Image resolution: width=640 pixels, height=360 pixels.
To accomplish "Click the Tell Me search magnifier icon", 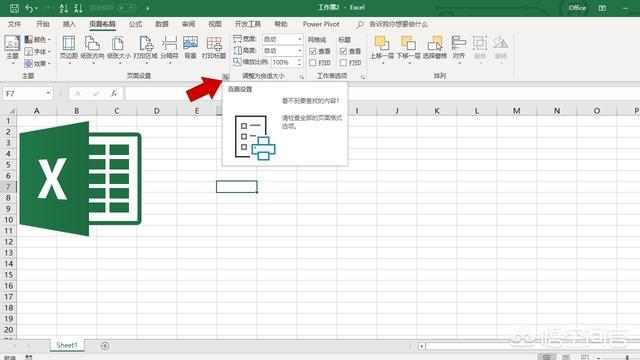I will tap(360, 24).
